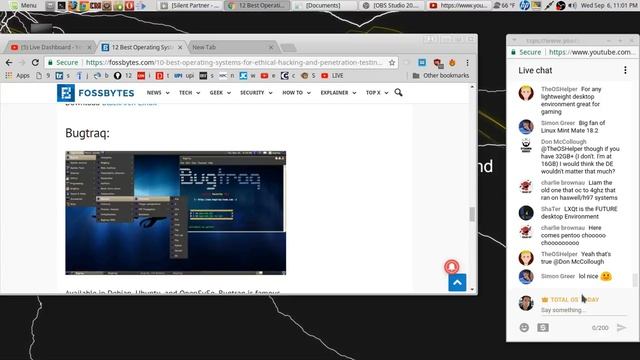
Task: Reload the Fossbytes page
Action: (x=36, y=62)
